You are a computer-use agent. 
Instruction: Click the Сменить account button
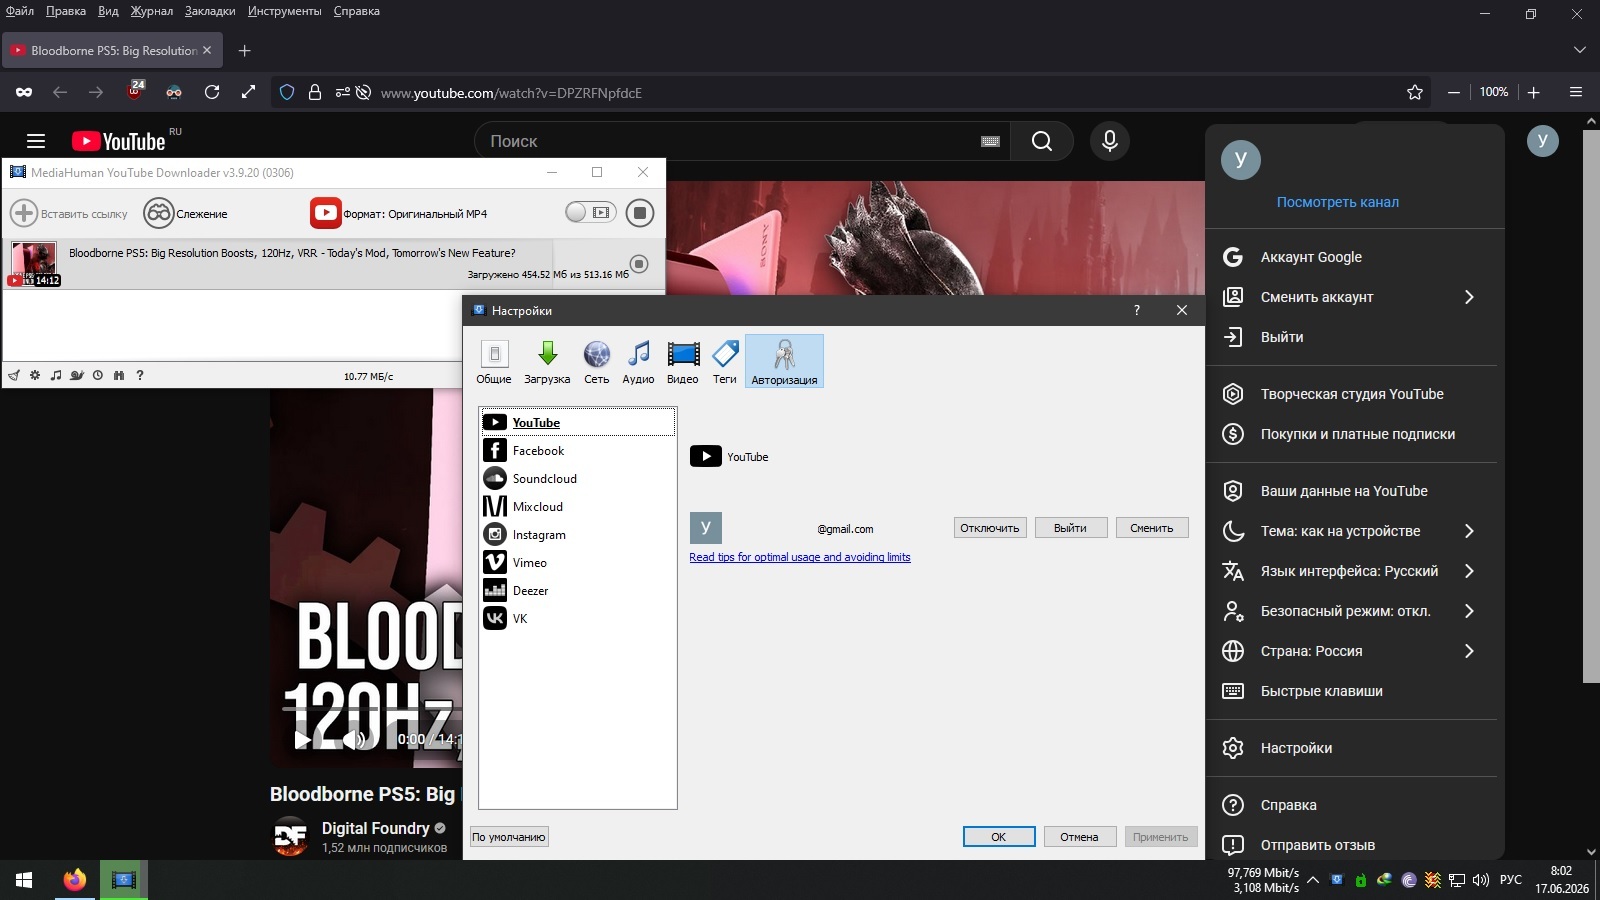coord(1152,528)
